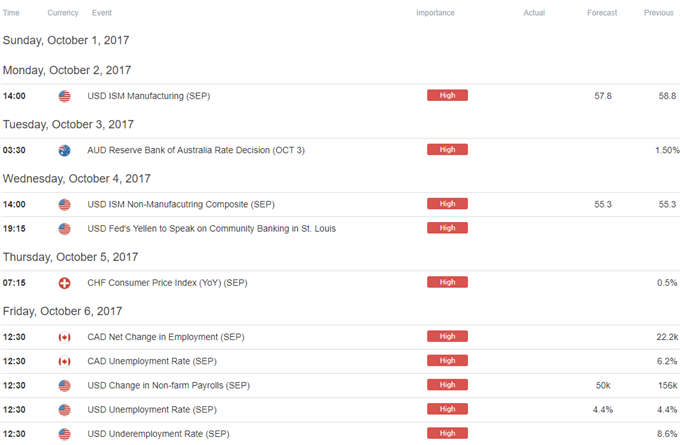The height and width of the screenshot is (445, 680).
Task: Click the 07:15 time for CHF CPI
Action: pos(14,283)
